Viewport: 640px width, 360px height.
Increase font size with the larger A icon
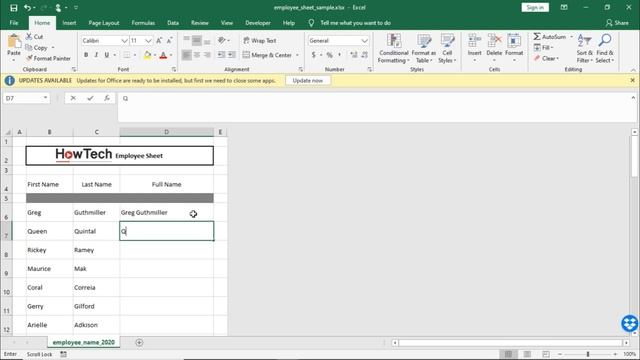click(x=159, y=40)
